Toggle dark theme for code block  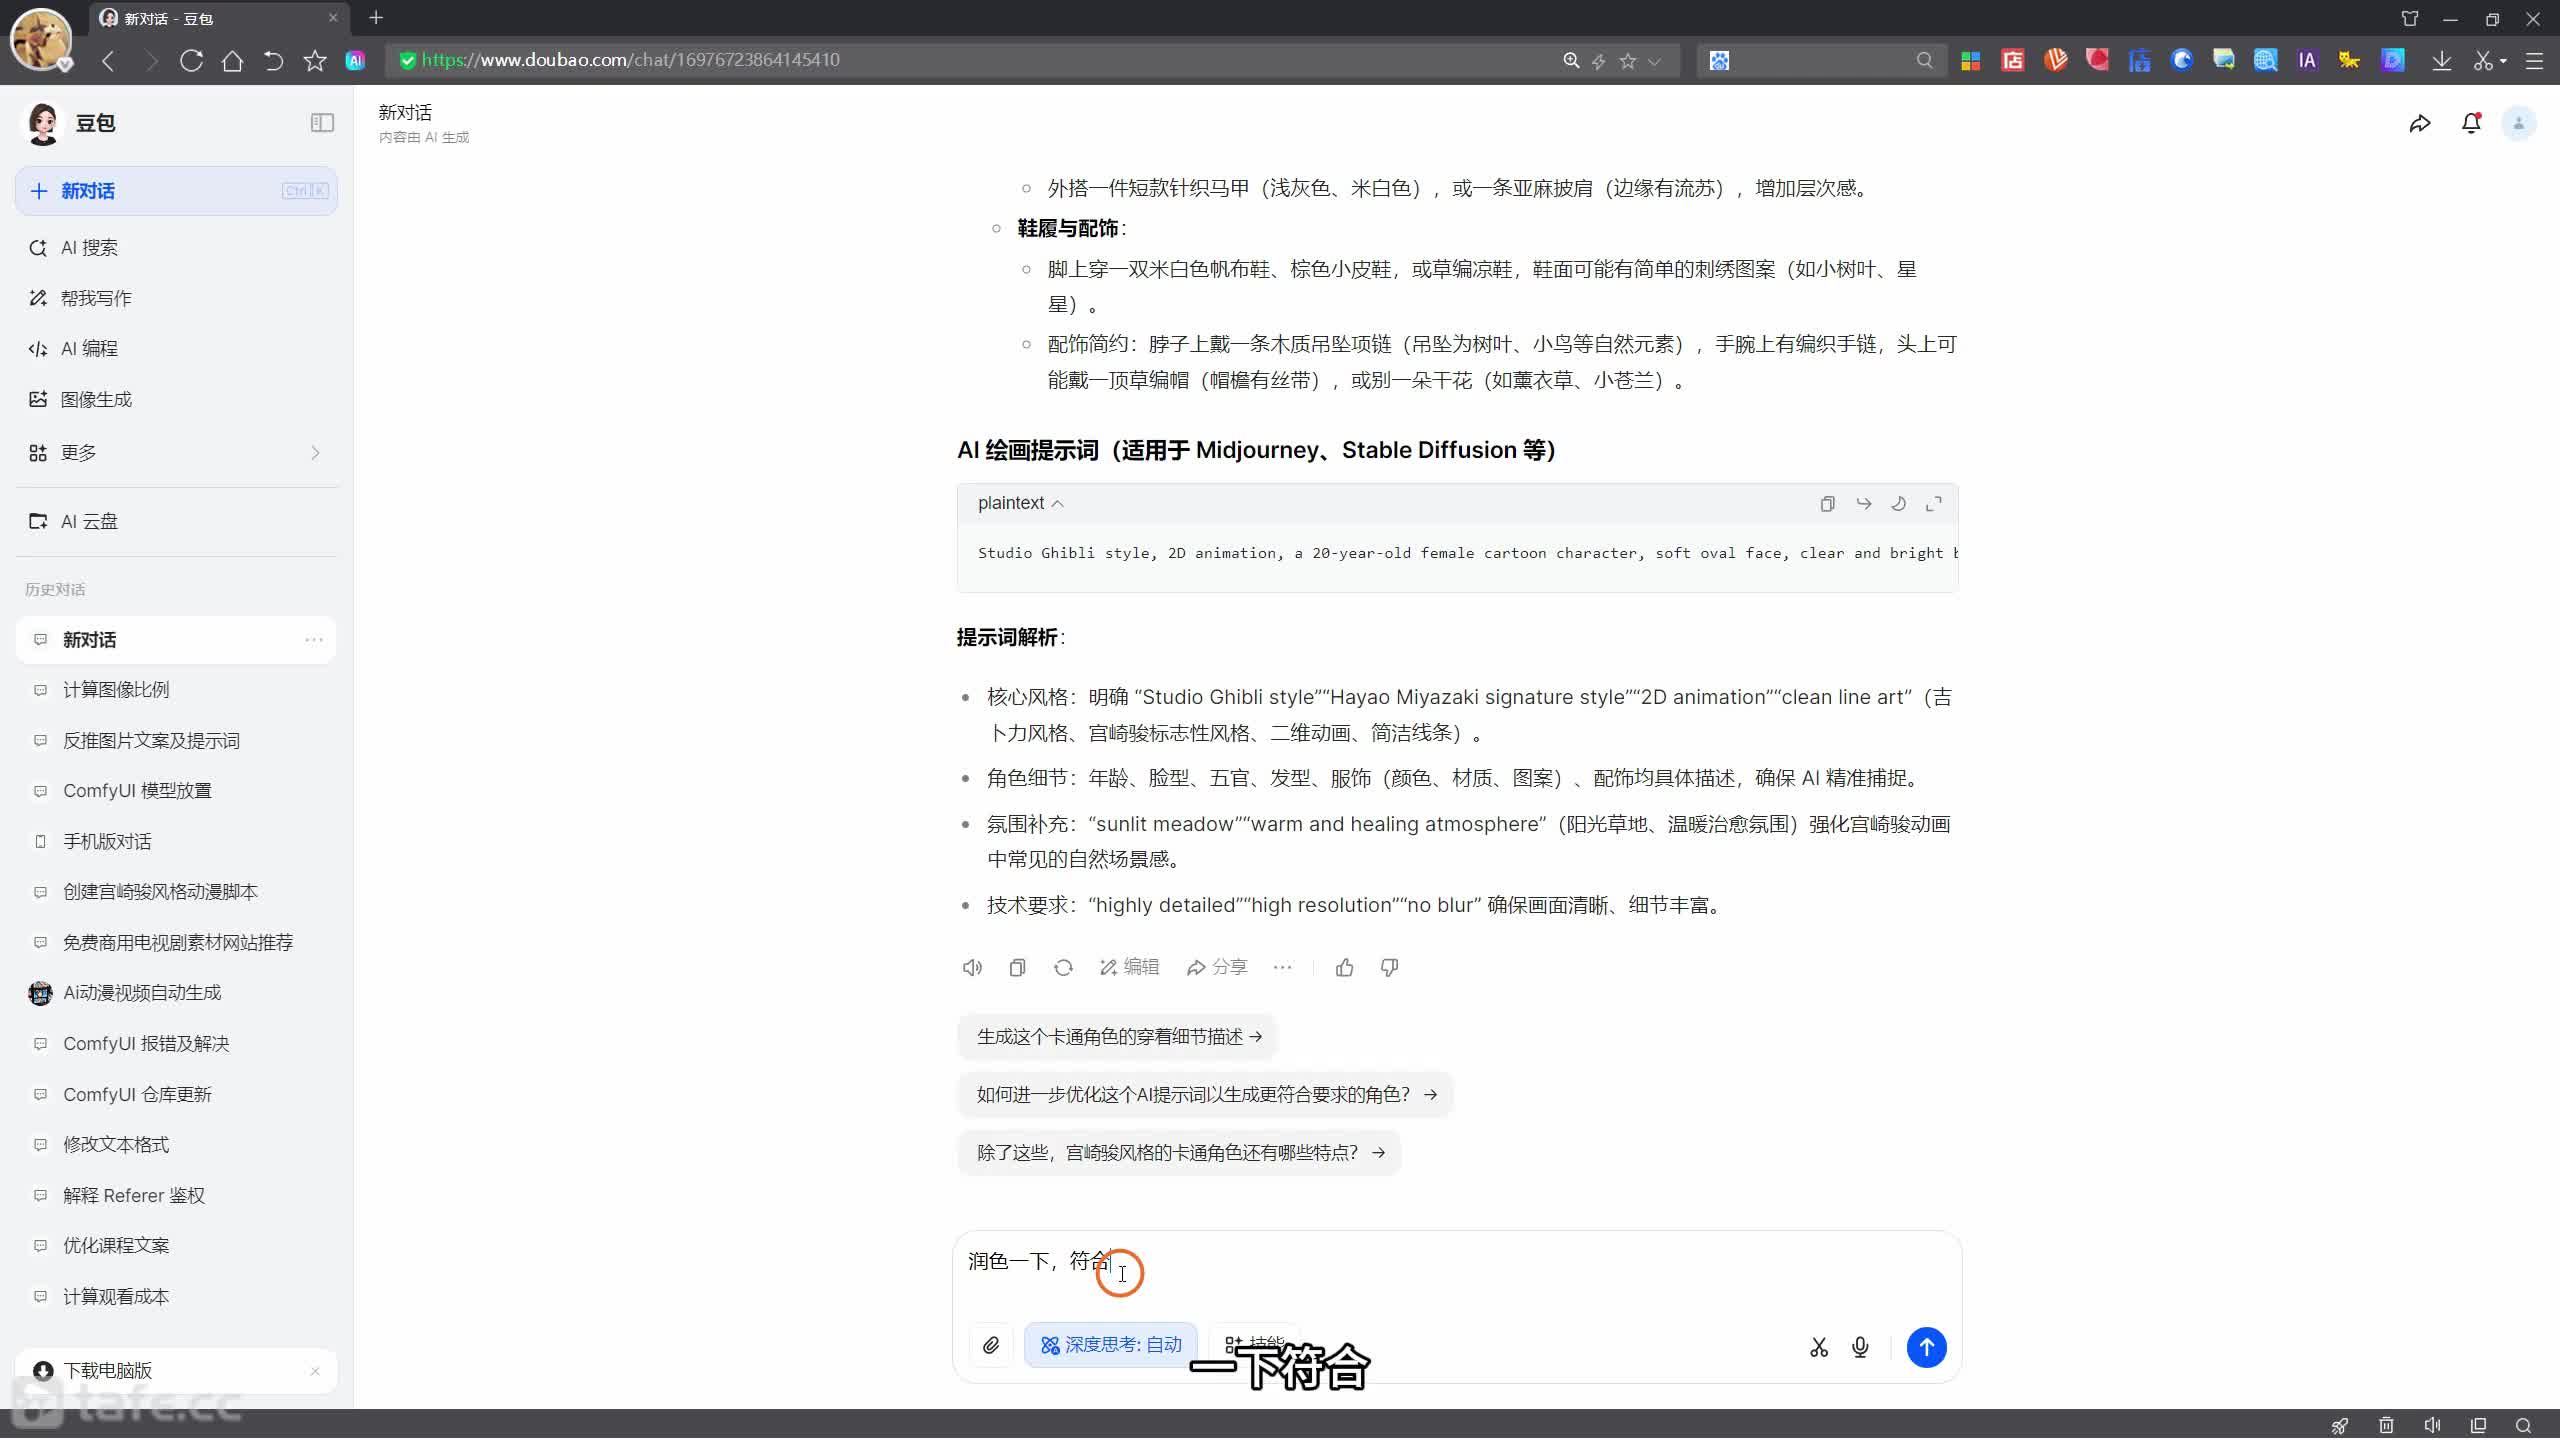(x=1898, y=504)
